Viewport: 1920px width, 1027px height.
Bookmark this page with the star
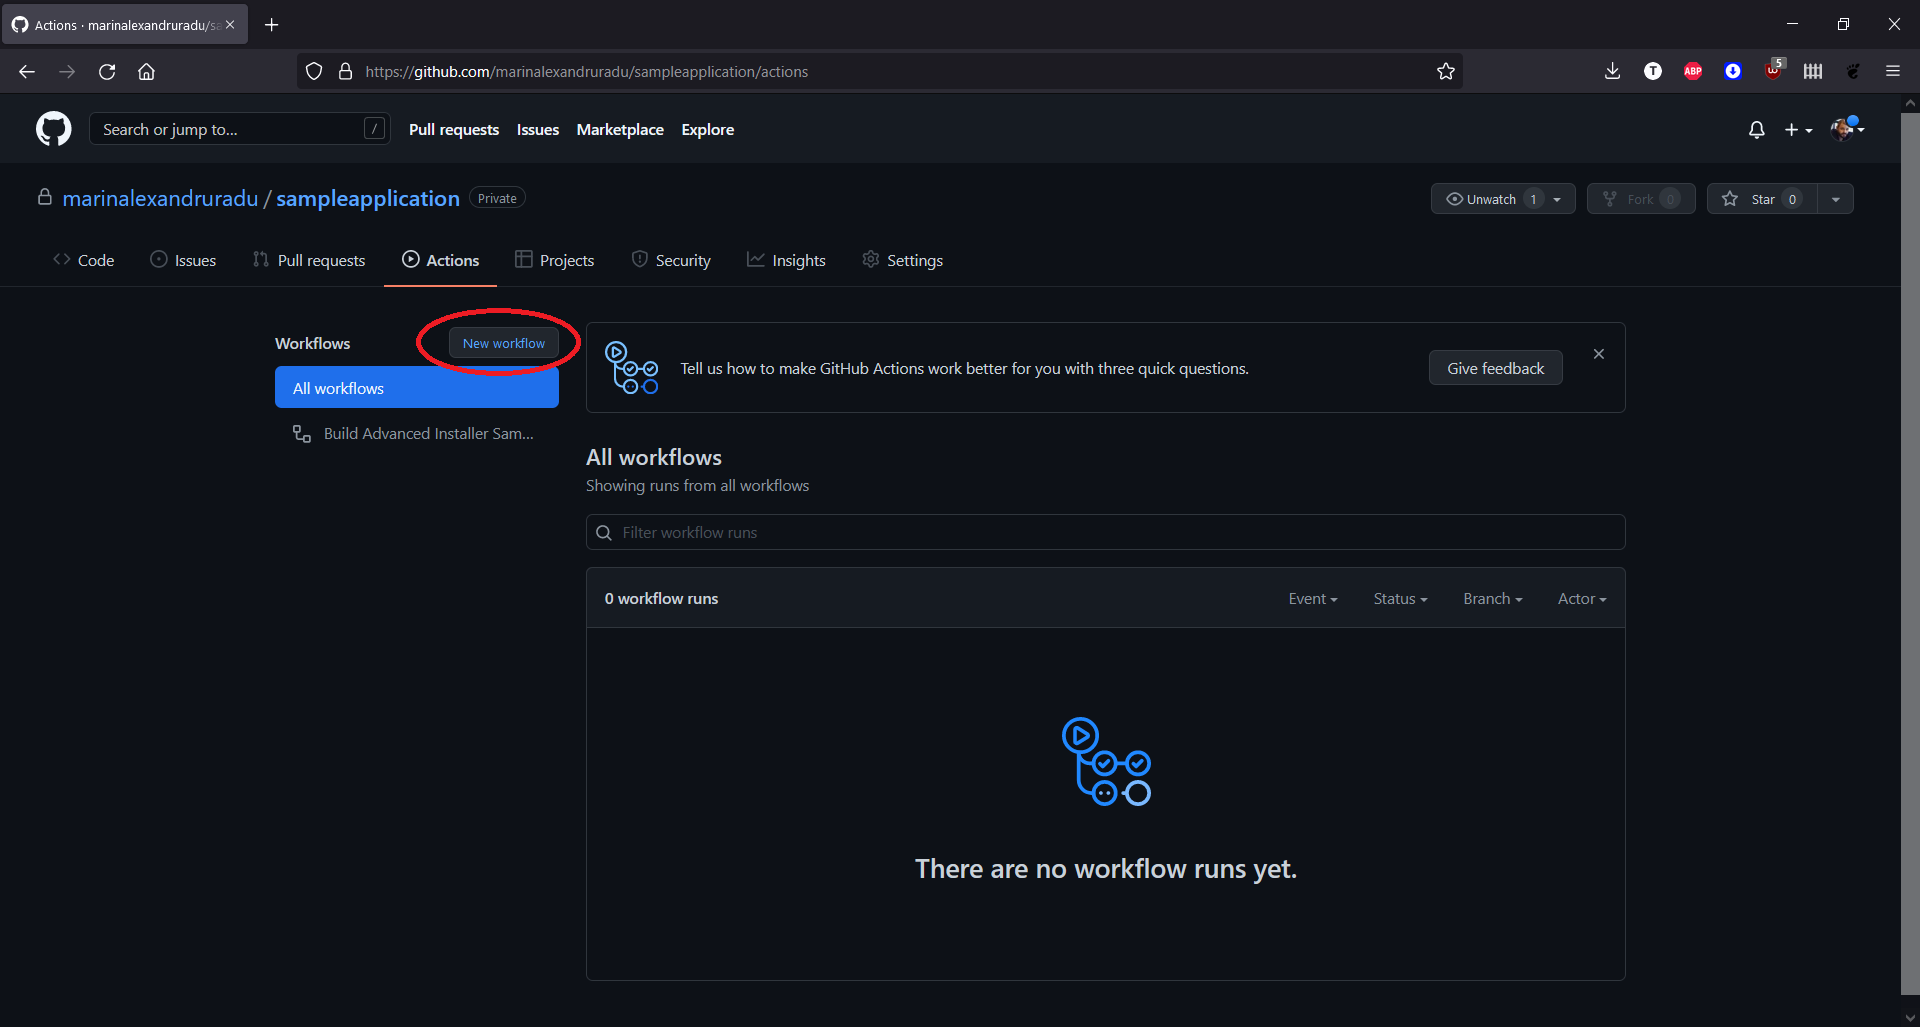(1445, 71)
